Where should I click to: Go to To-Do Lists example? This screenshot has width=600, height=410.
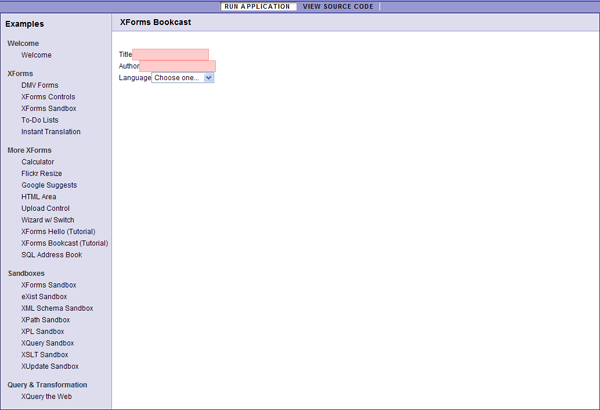tap(40, 120)
